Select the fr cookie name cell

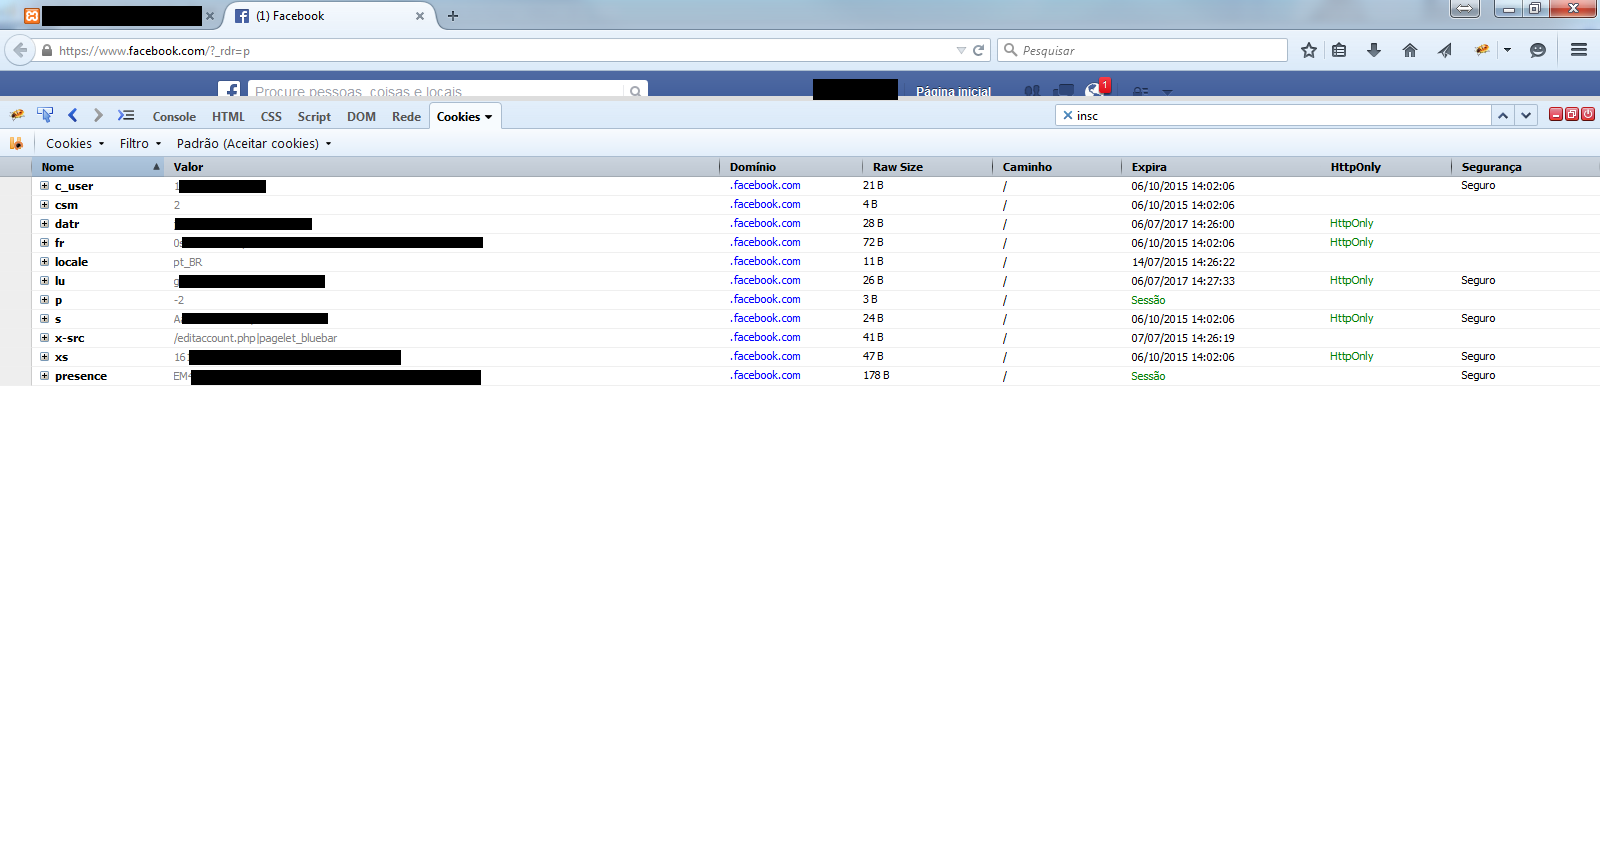click(60, 243)
